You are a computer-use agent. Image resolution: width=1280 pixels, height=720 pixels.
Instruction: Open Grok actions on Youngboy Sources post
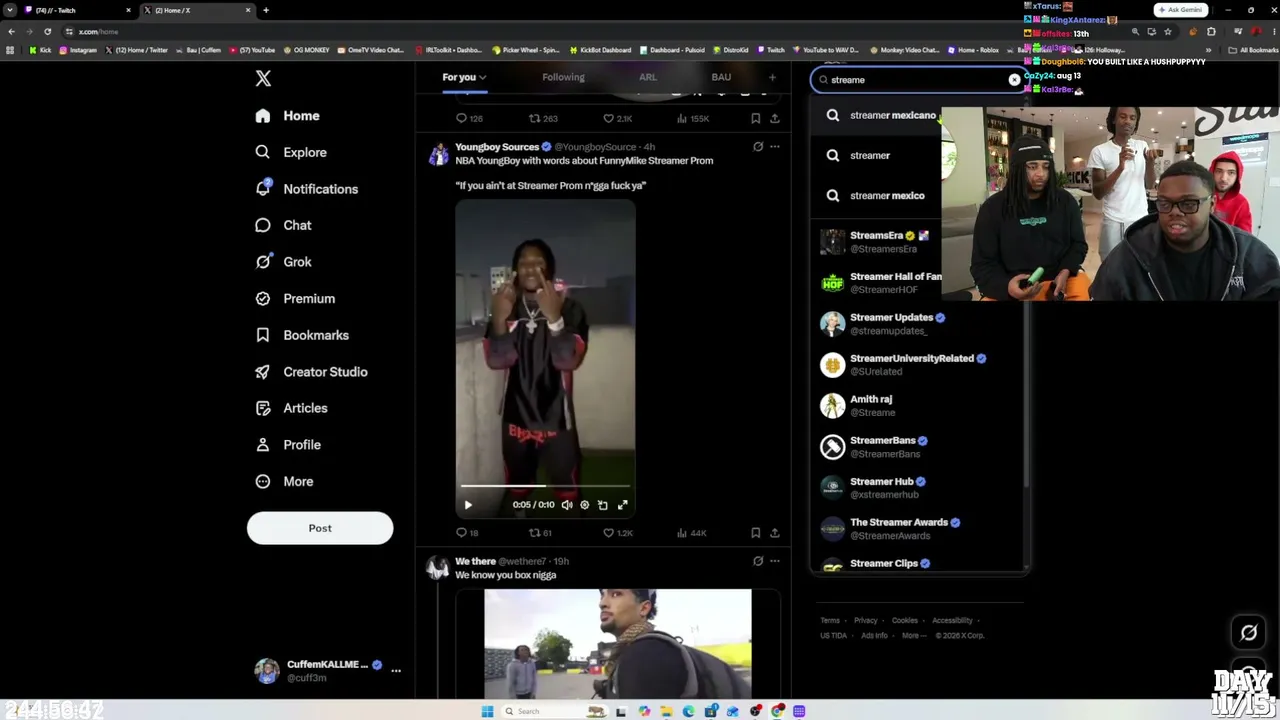[758, 147]
